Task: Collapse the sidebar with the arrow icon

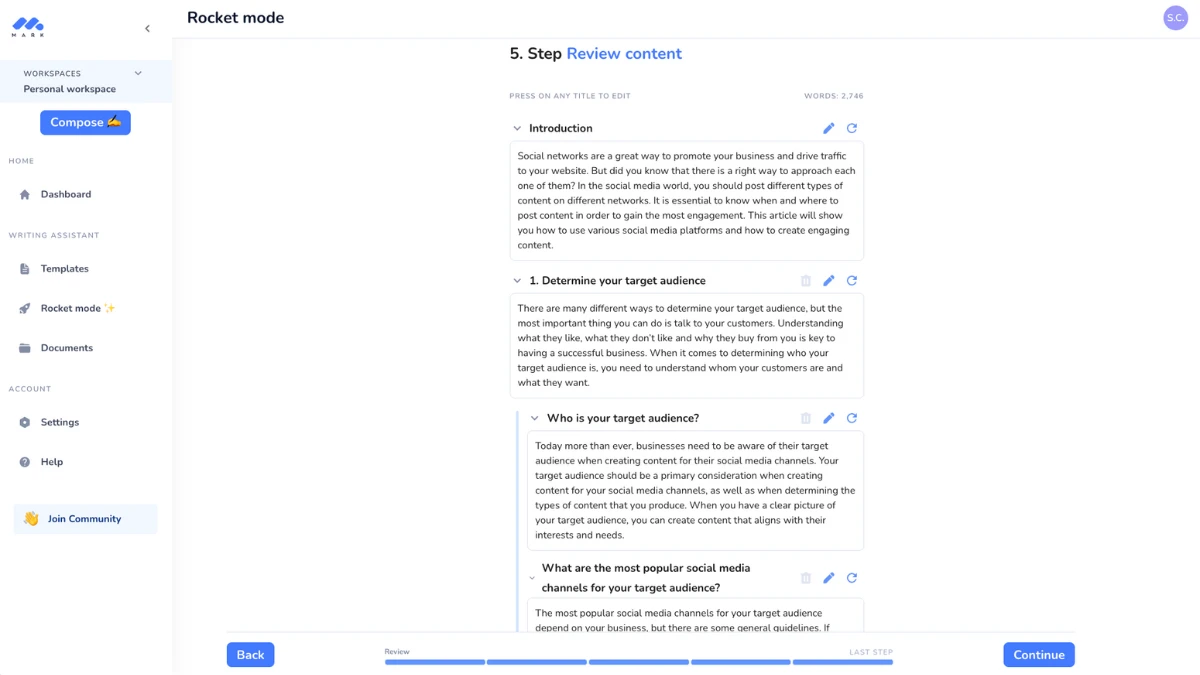Action: [x=147, y=29]
